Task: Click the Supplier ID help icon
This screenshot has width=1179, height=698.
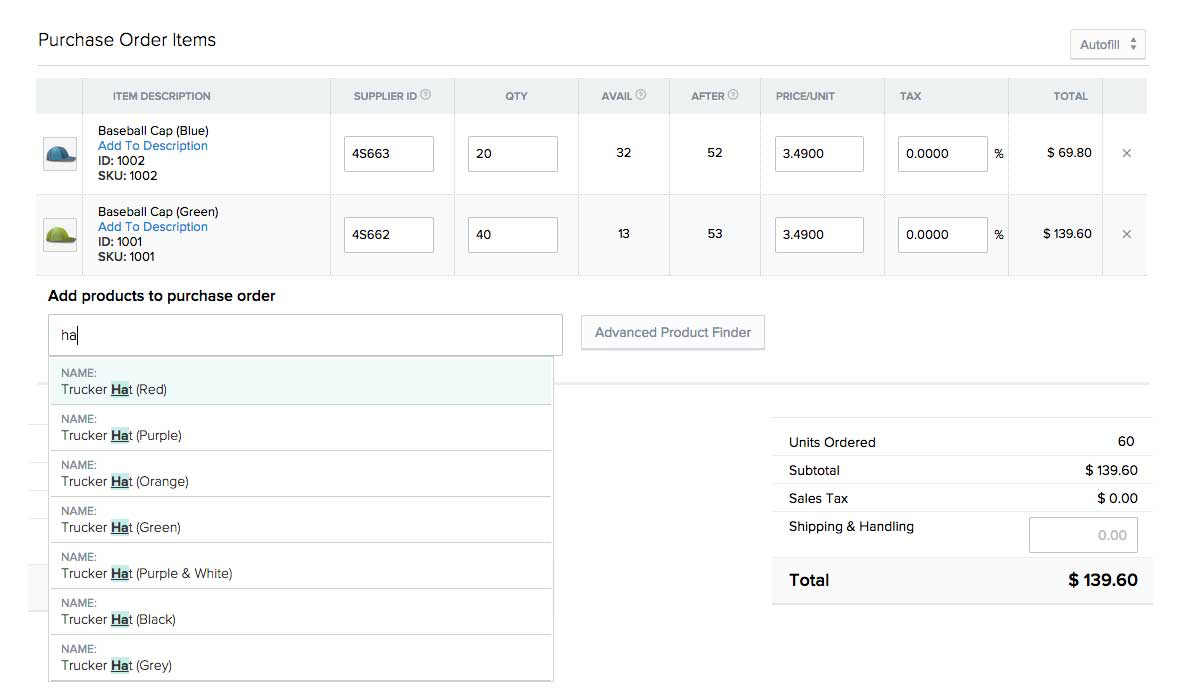Action: [x=426, y=95]
